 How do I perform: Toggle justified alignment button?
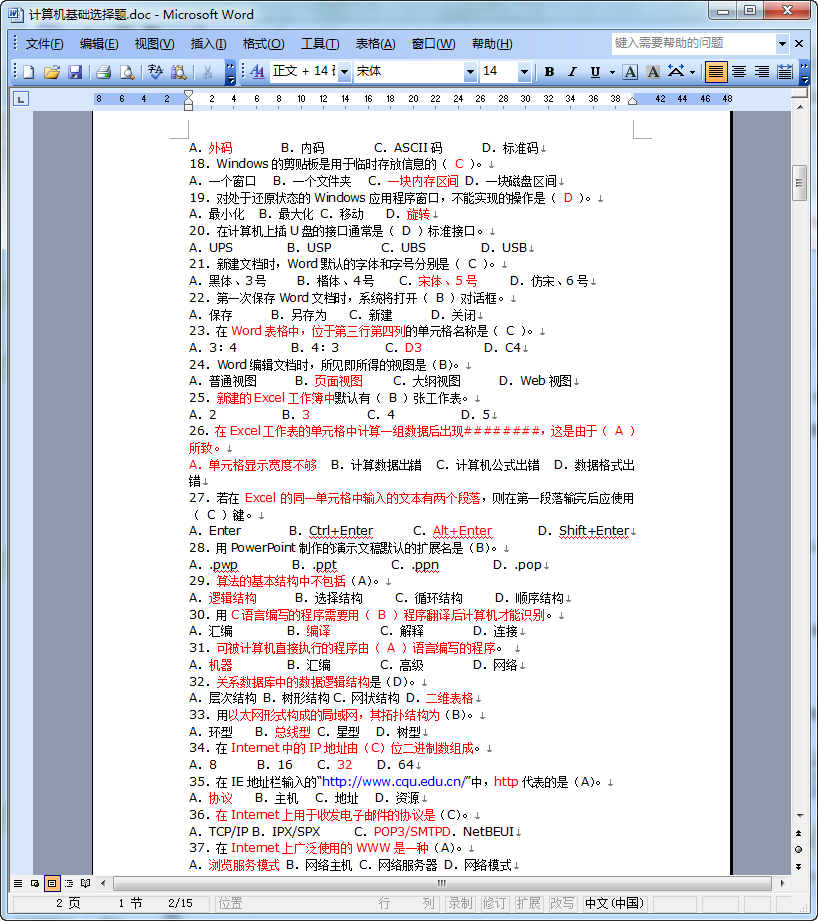pos(716,72)
